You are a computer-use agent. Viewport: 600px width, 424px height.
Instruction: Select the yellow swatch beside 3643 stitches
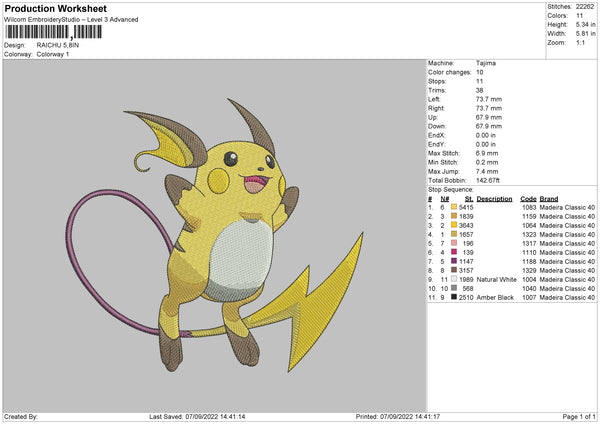click(454, 225)
